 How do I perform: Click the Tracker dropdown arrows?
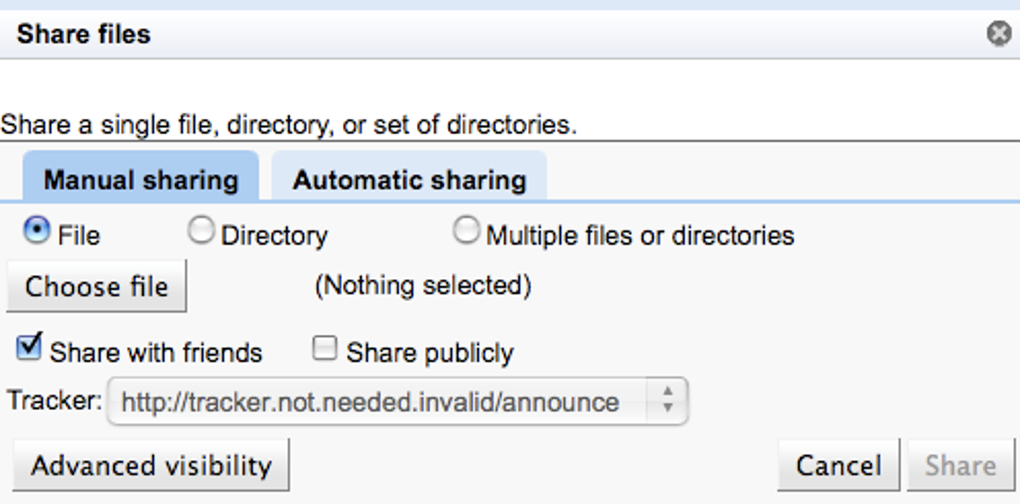tap(667, 402)
